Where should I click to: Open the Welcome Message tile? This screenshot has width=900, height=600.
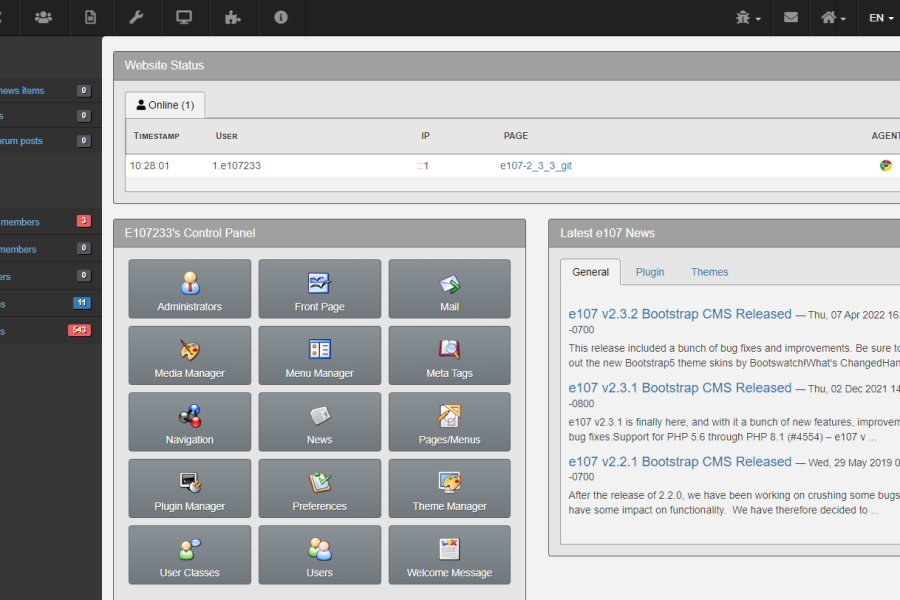[449, 555]
